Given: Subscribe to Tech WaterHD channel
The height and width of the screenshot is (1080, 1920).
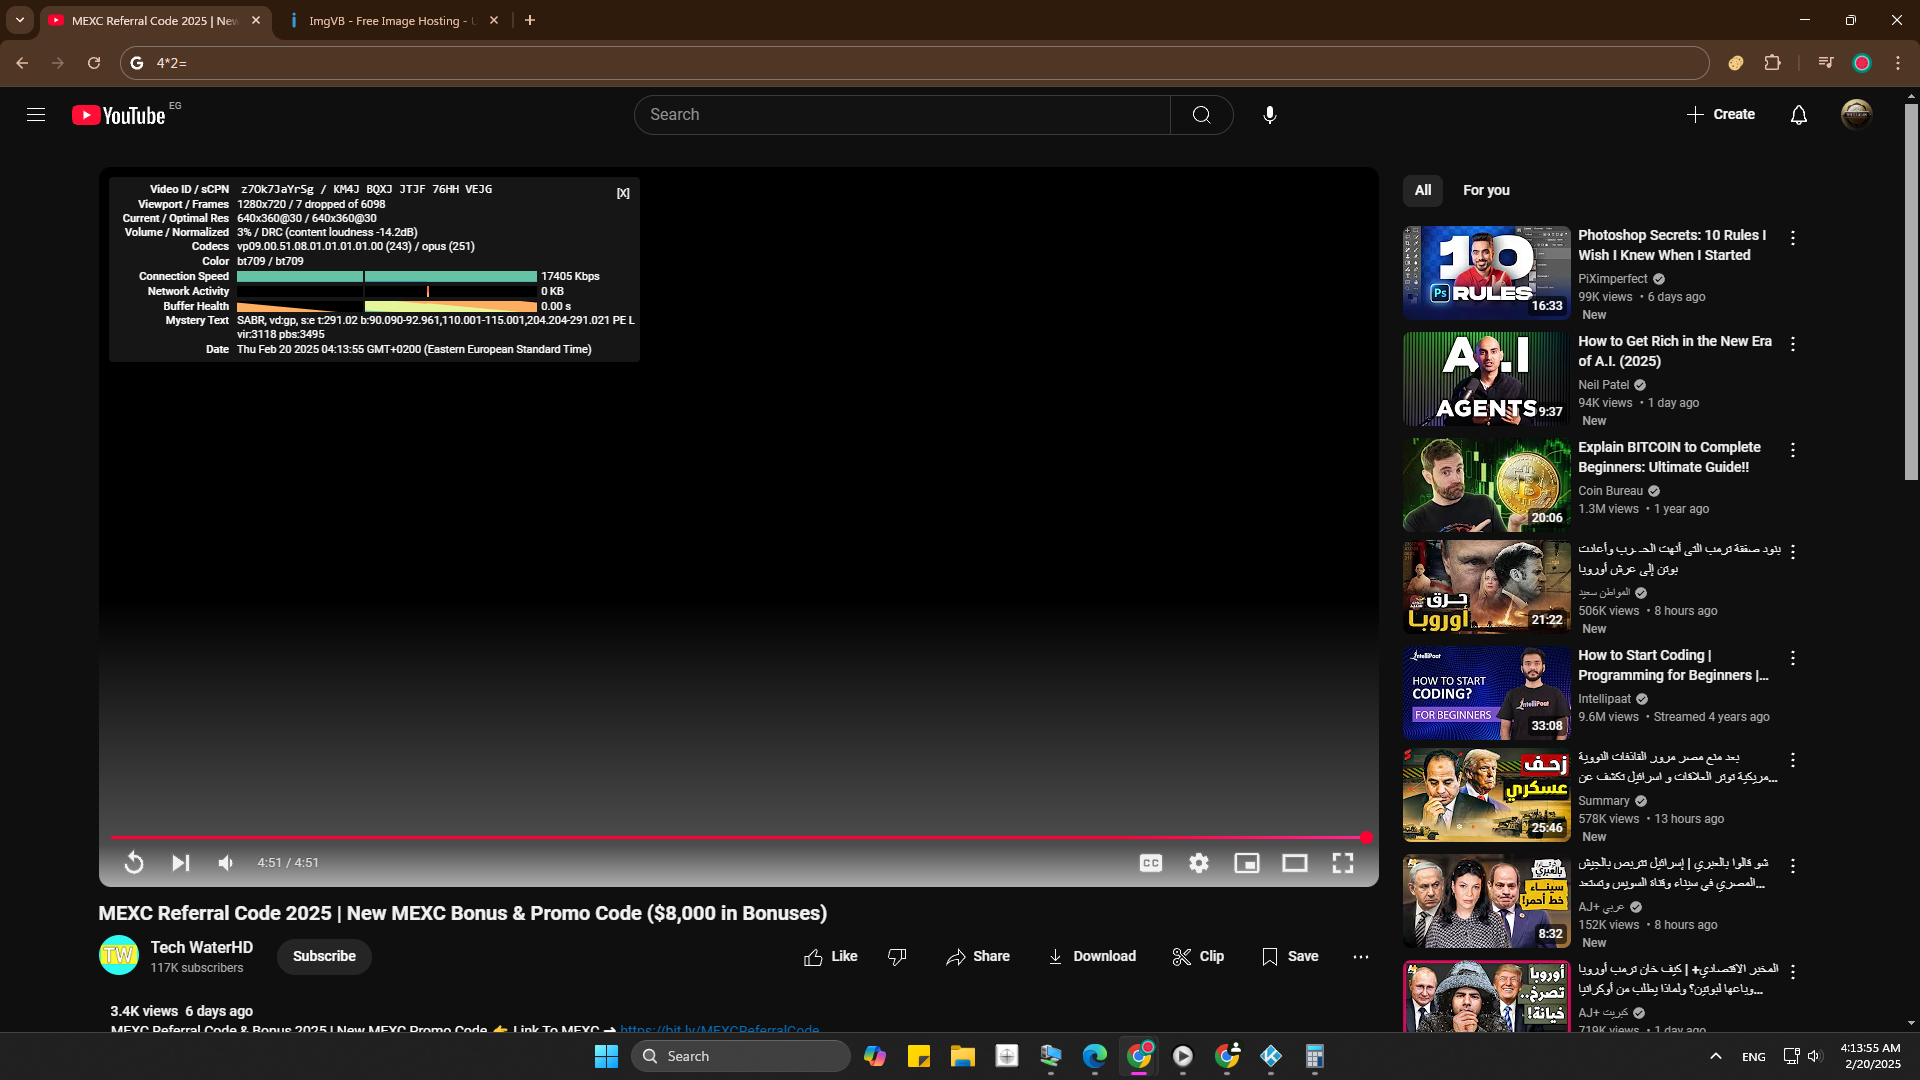Looking at the screenshot, I should click(324, 956).
